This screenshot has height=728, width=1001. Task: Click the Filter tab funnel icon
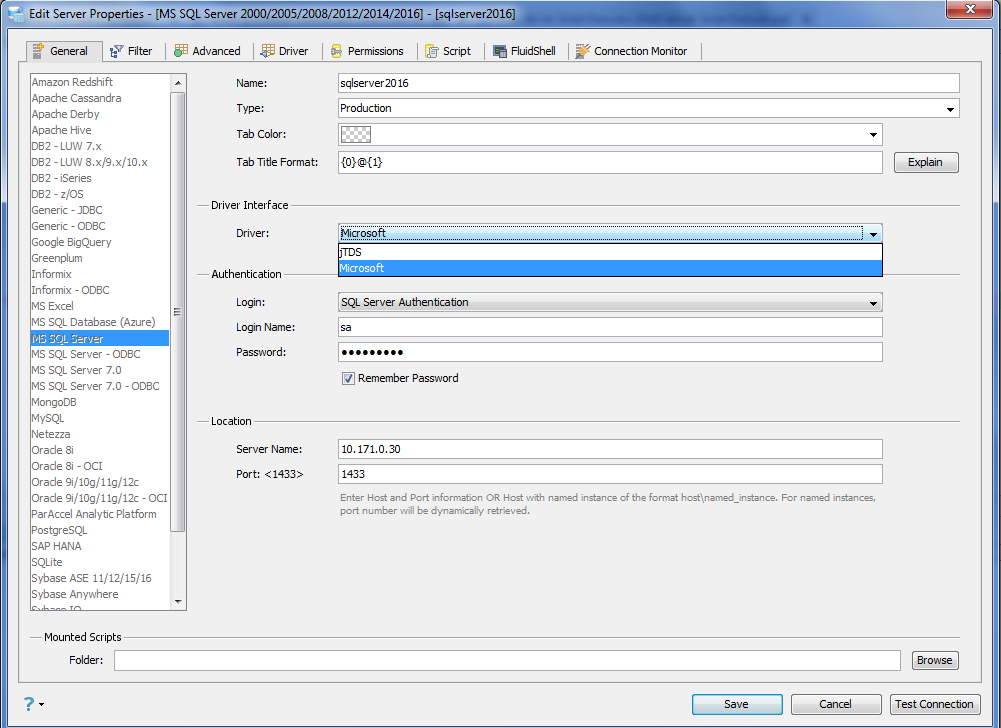[116, 51]
